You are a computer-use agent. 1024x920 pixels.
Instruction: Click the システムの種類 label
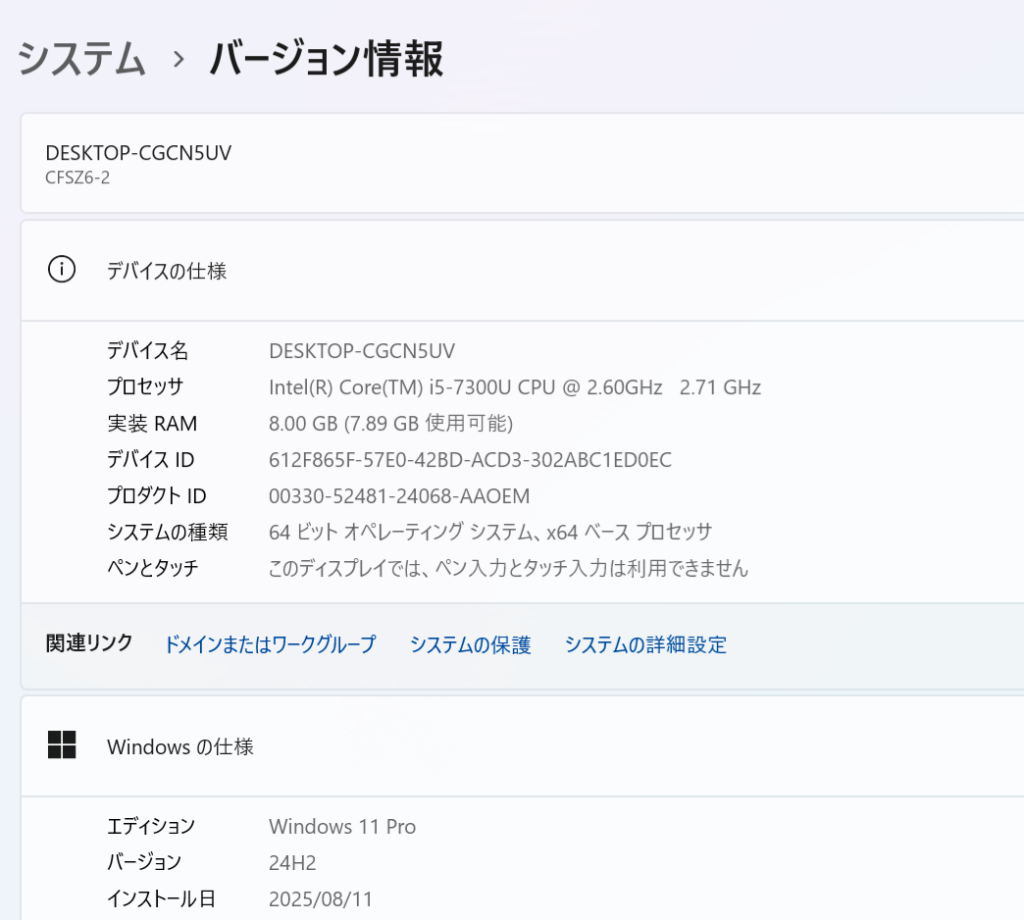[168, 532]
